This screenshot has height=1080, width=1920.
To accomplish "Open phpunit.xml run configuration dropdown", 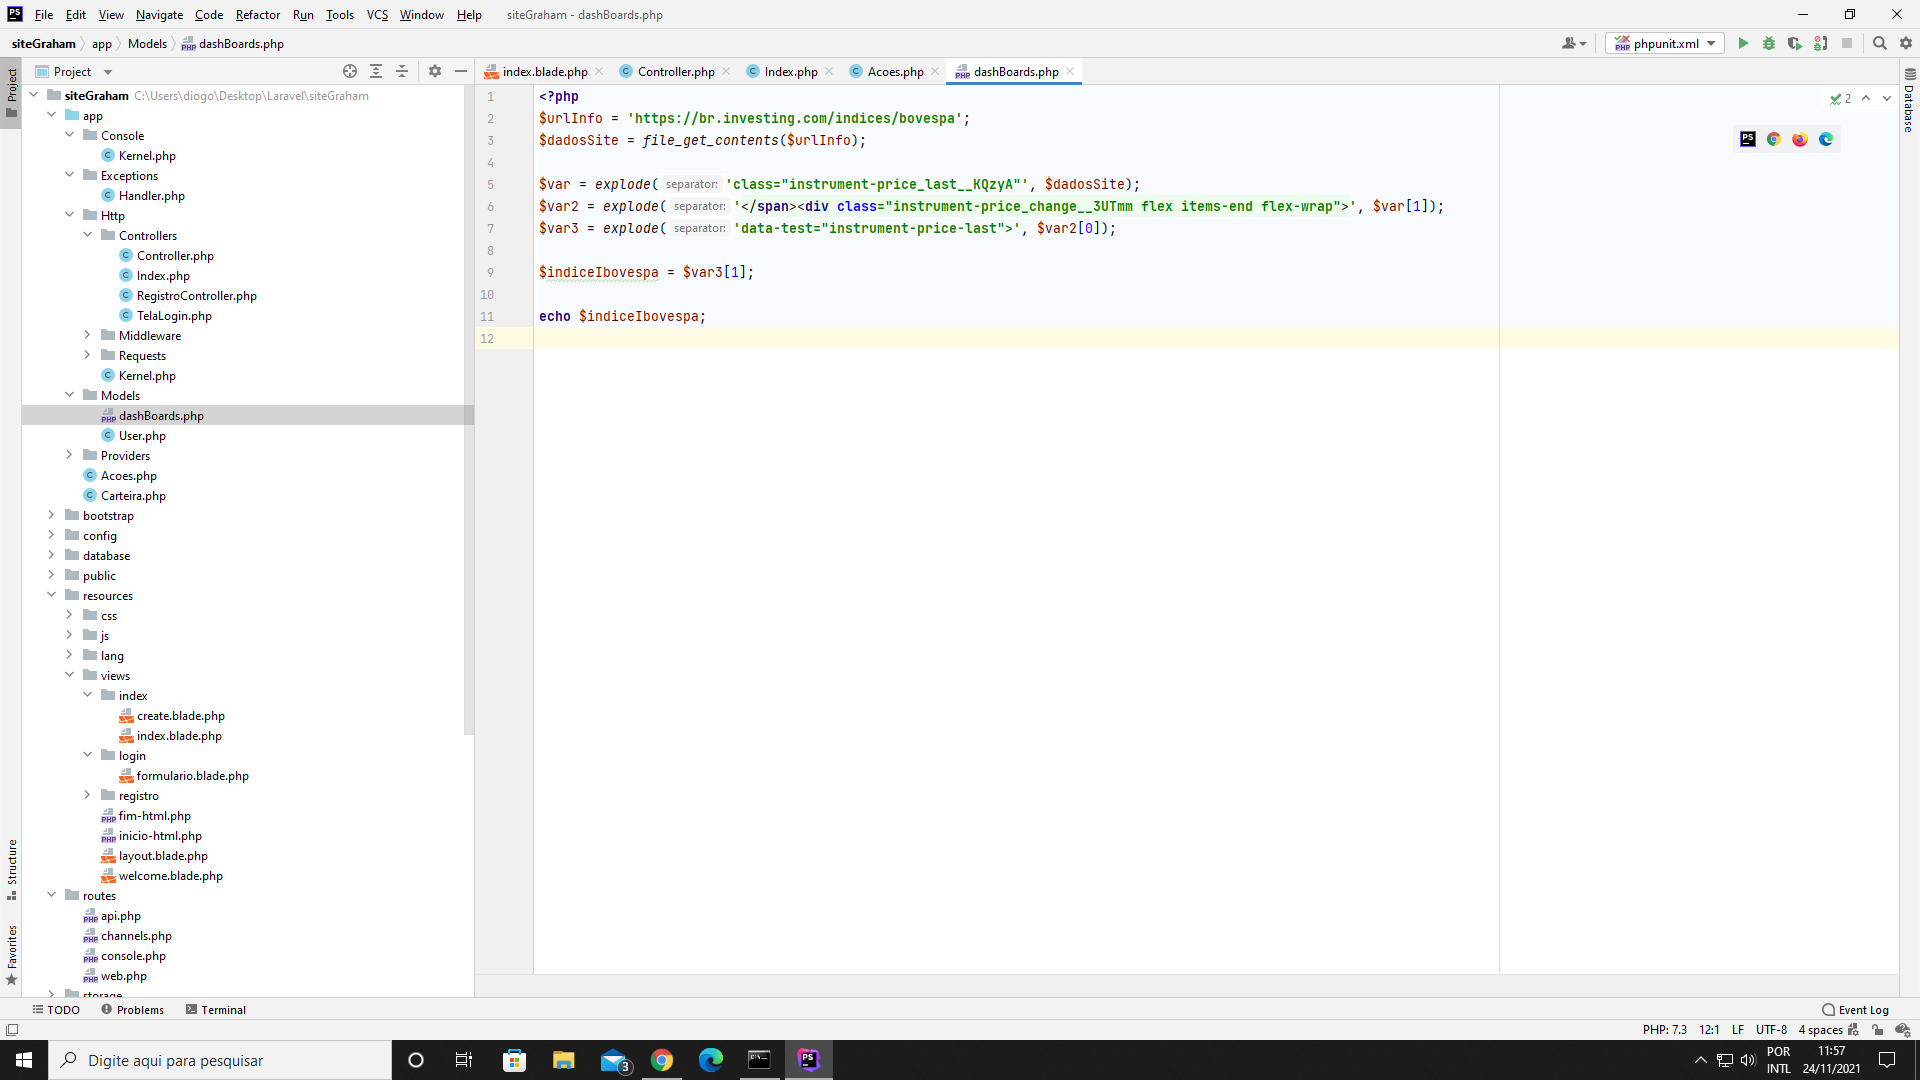I will click(x=1665, y=43).
